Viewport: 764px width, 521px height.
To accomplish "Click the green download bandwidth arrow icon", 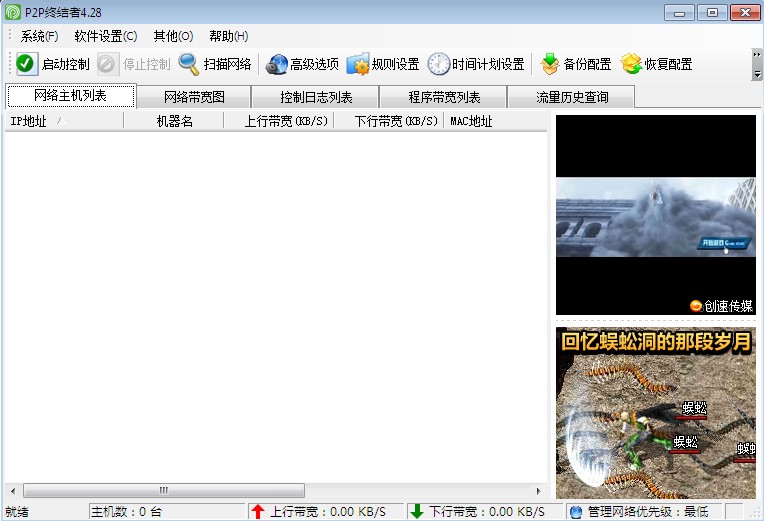I will (417, 511).
